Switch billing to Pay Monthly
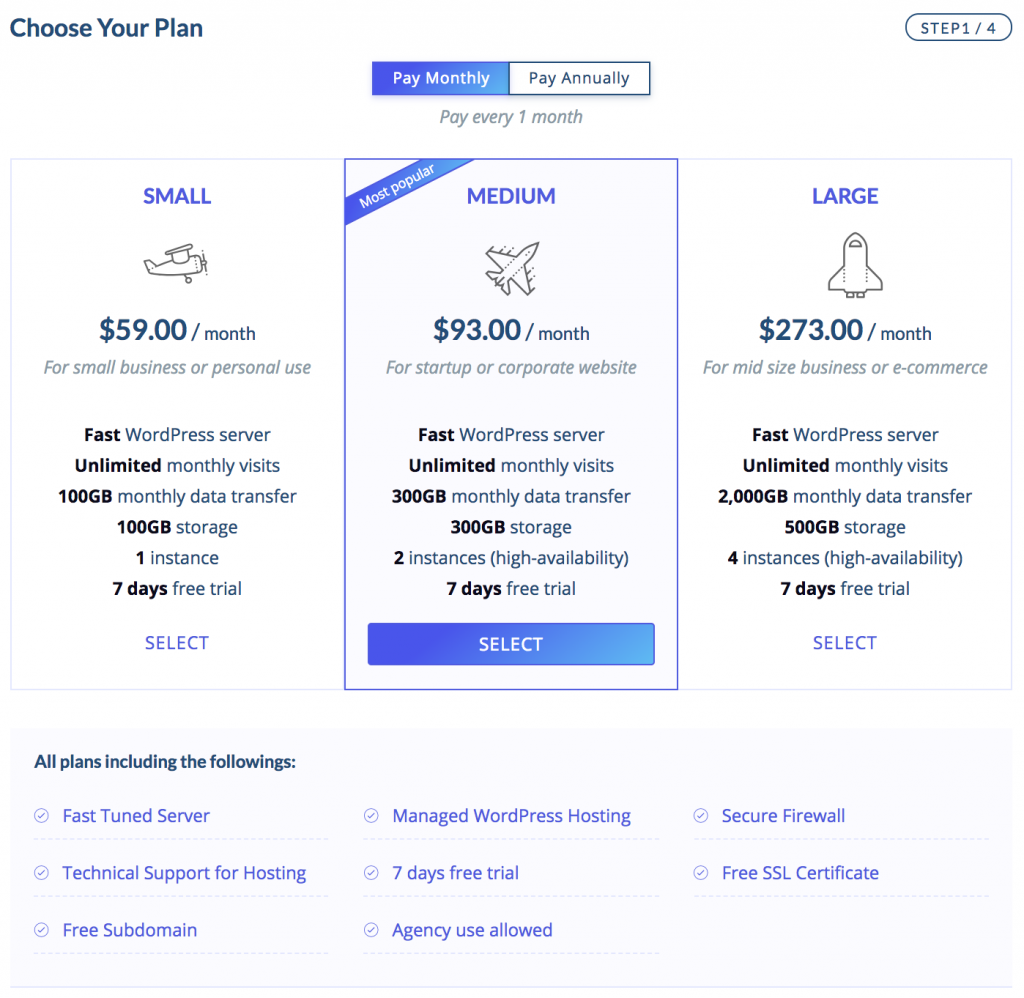 440,78
